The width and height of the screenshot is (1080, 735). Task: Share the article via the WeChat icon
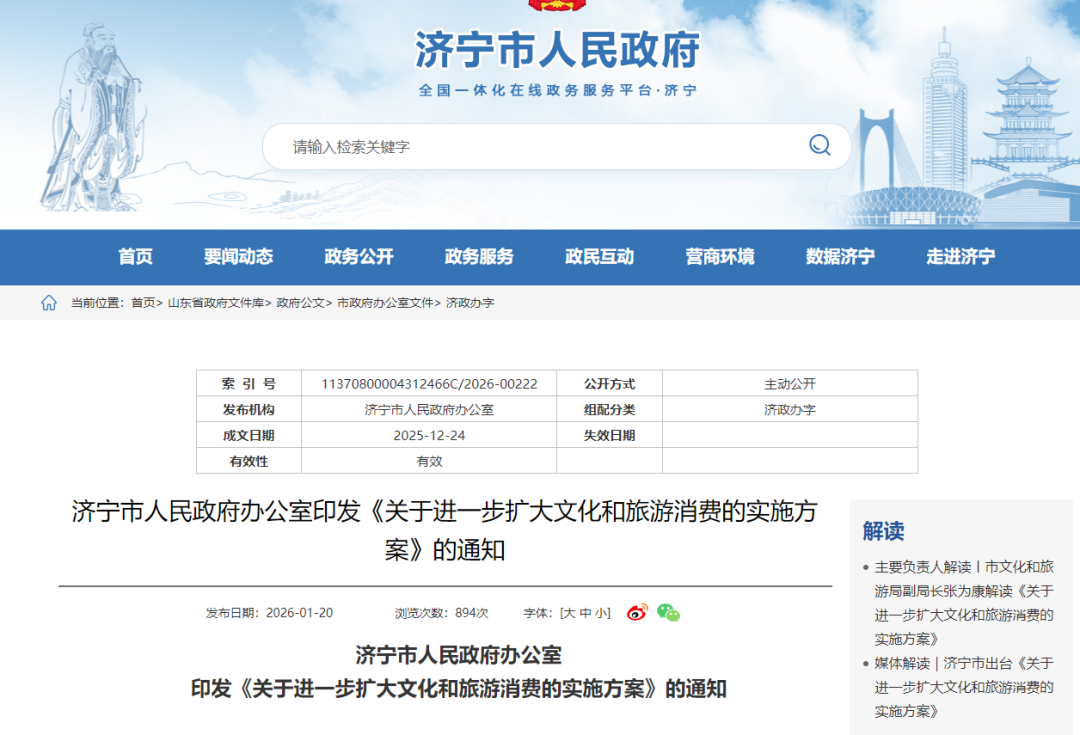pyautogui.click(x=667, y=613)
